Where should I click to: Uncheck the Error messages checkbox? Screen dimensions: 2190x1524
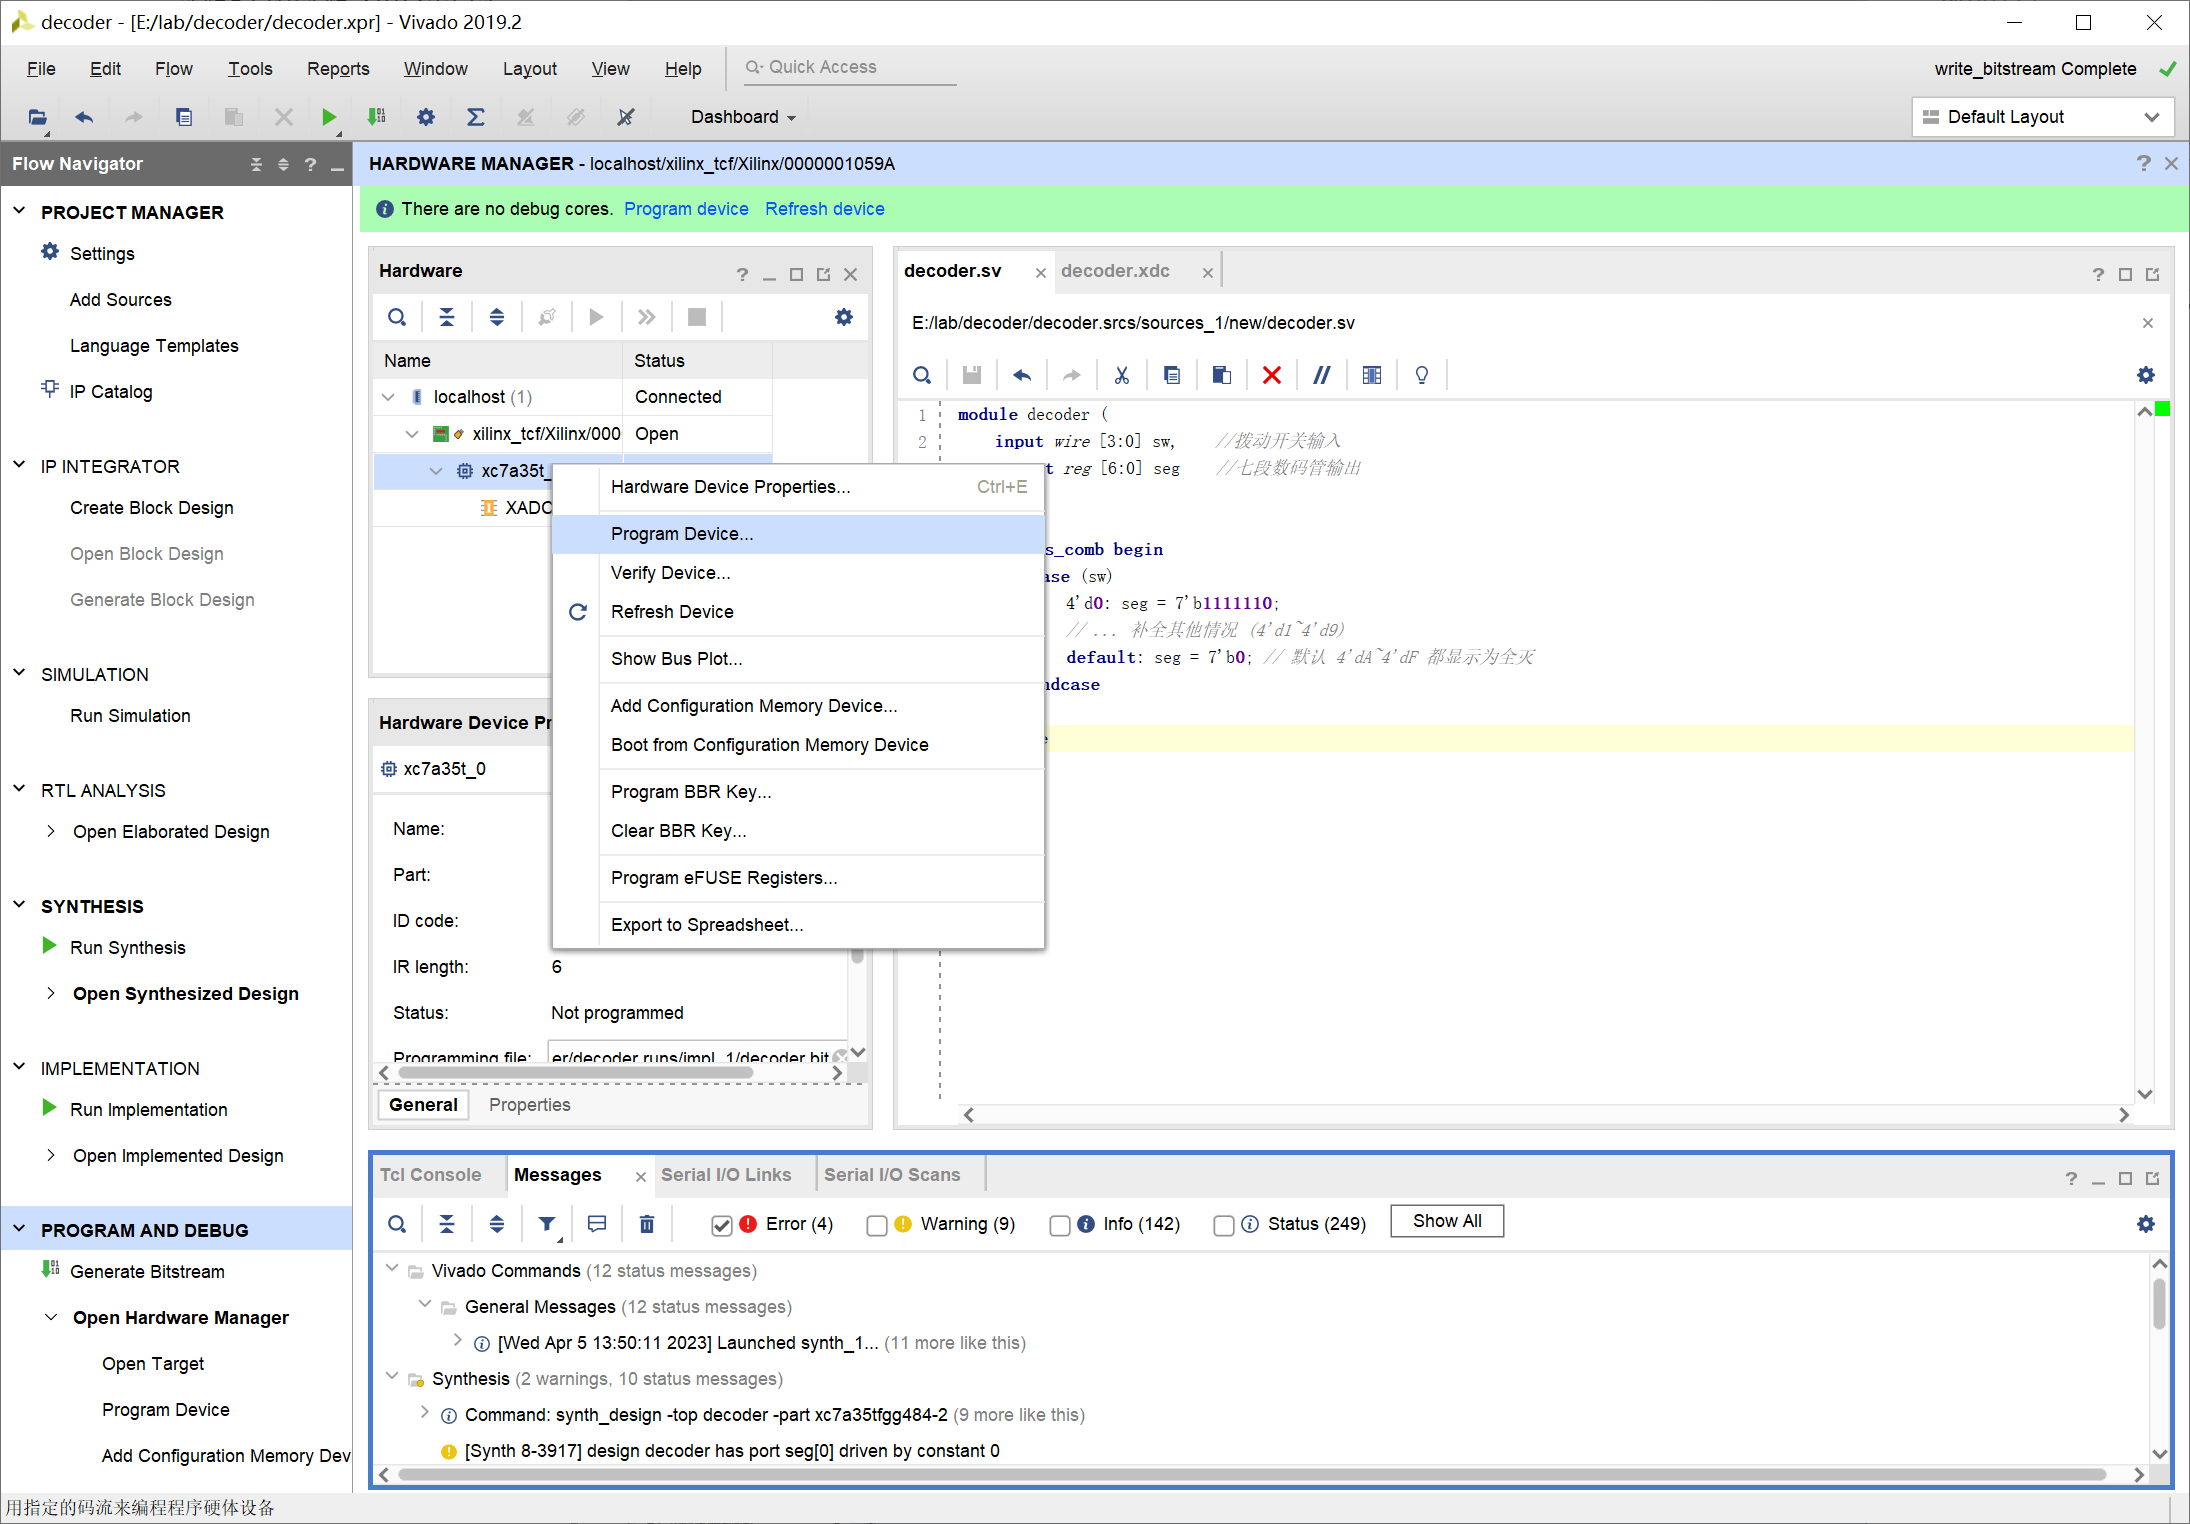tap(721, 1225)
